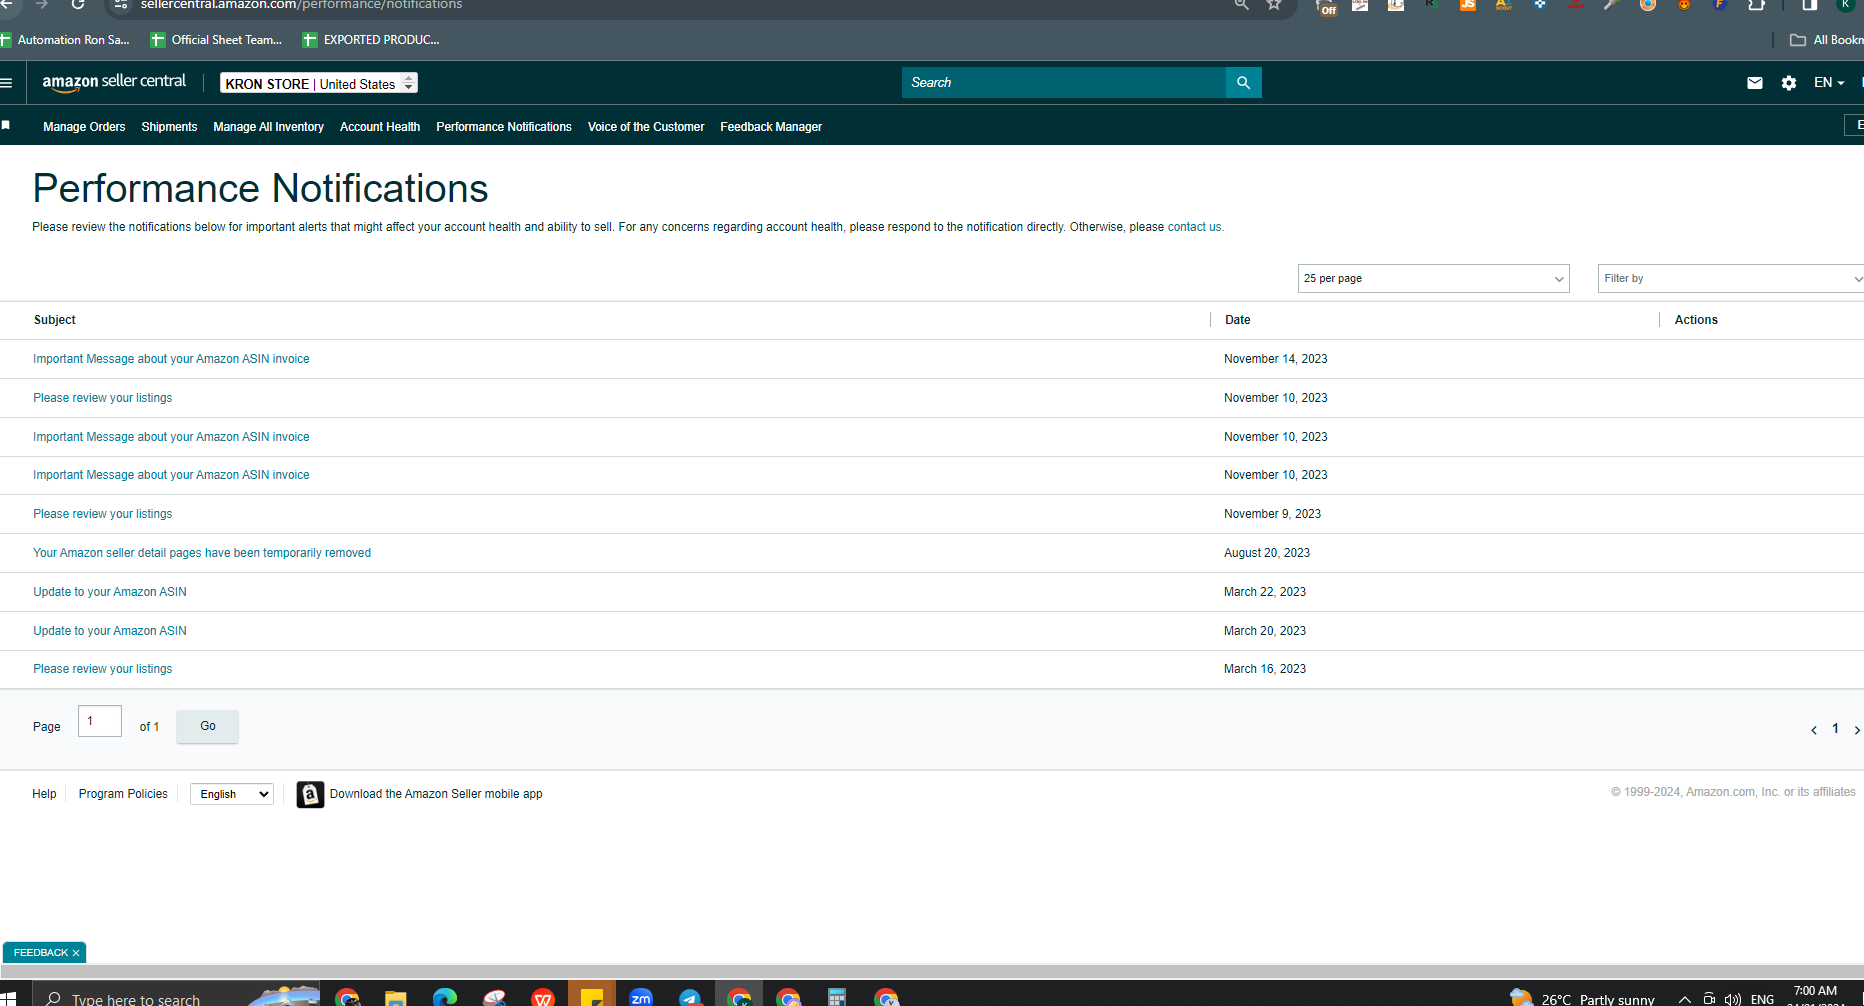Open November 14 ASIN invoice message
1864x1006 pixels.
point(171,359)
